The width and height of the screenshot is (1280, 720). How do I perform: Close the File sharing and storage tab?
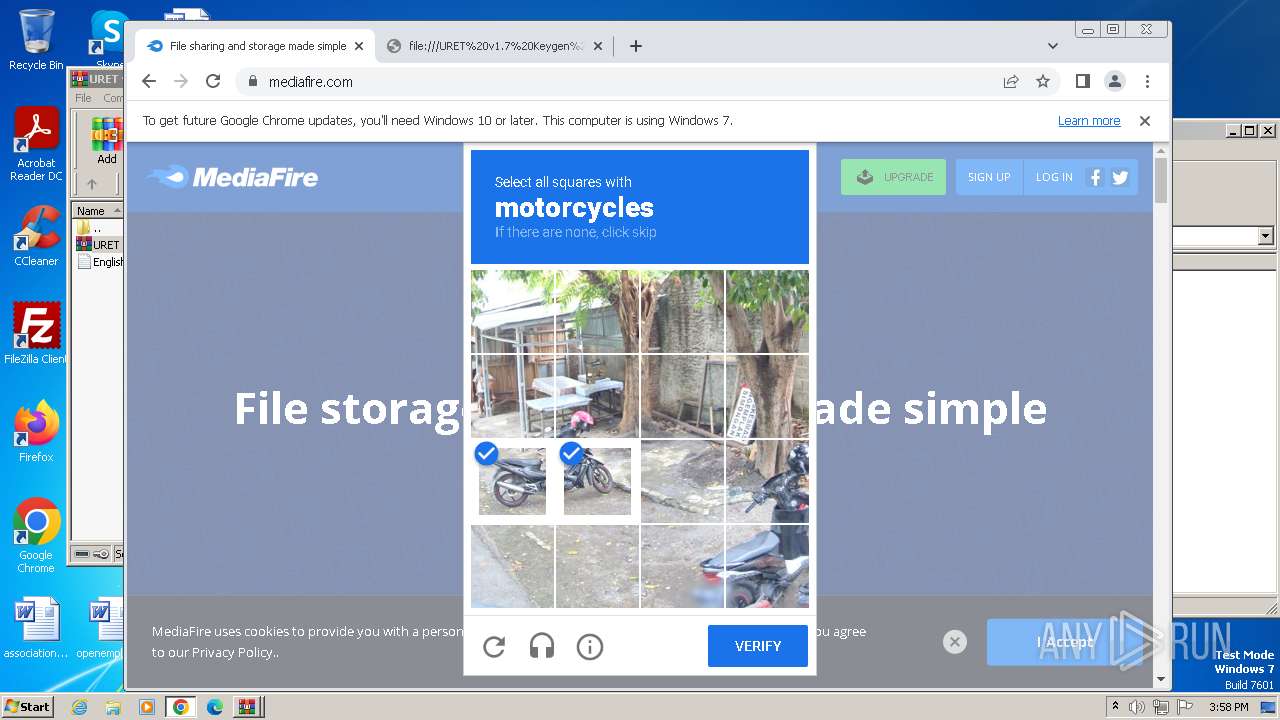tap(359, 46)
